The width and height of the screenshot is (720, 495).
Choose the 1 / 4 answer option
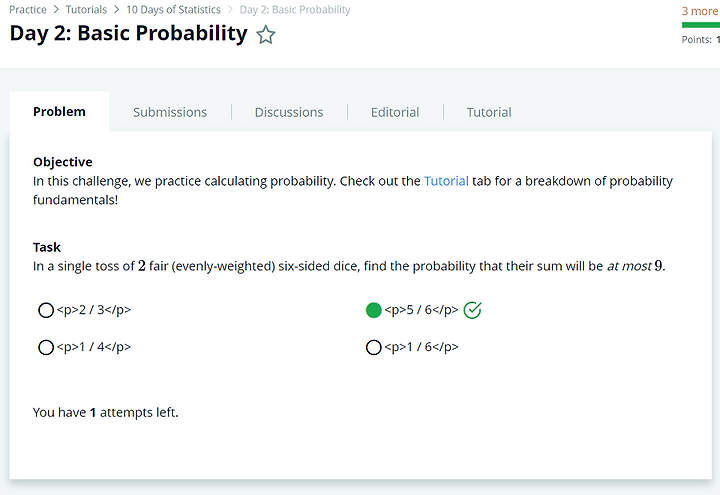[46, 347]
